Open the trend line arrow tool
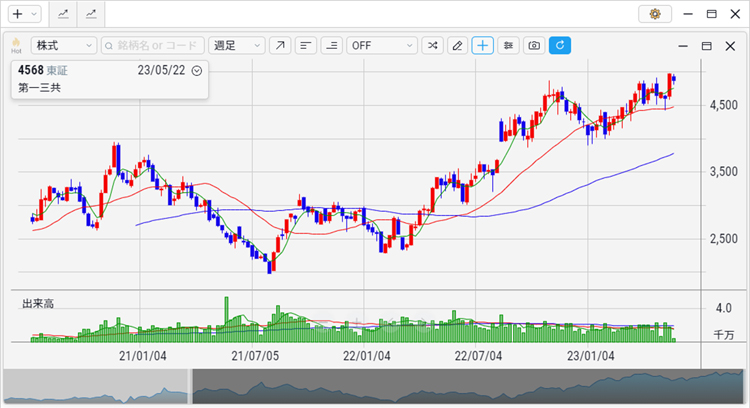This screenshot has height=408, width=750. 280,46
